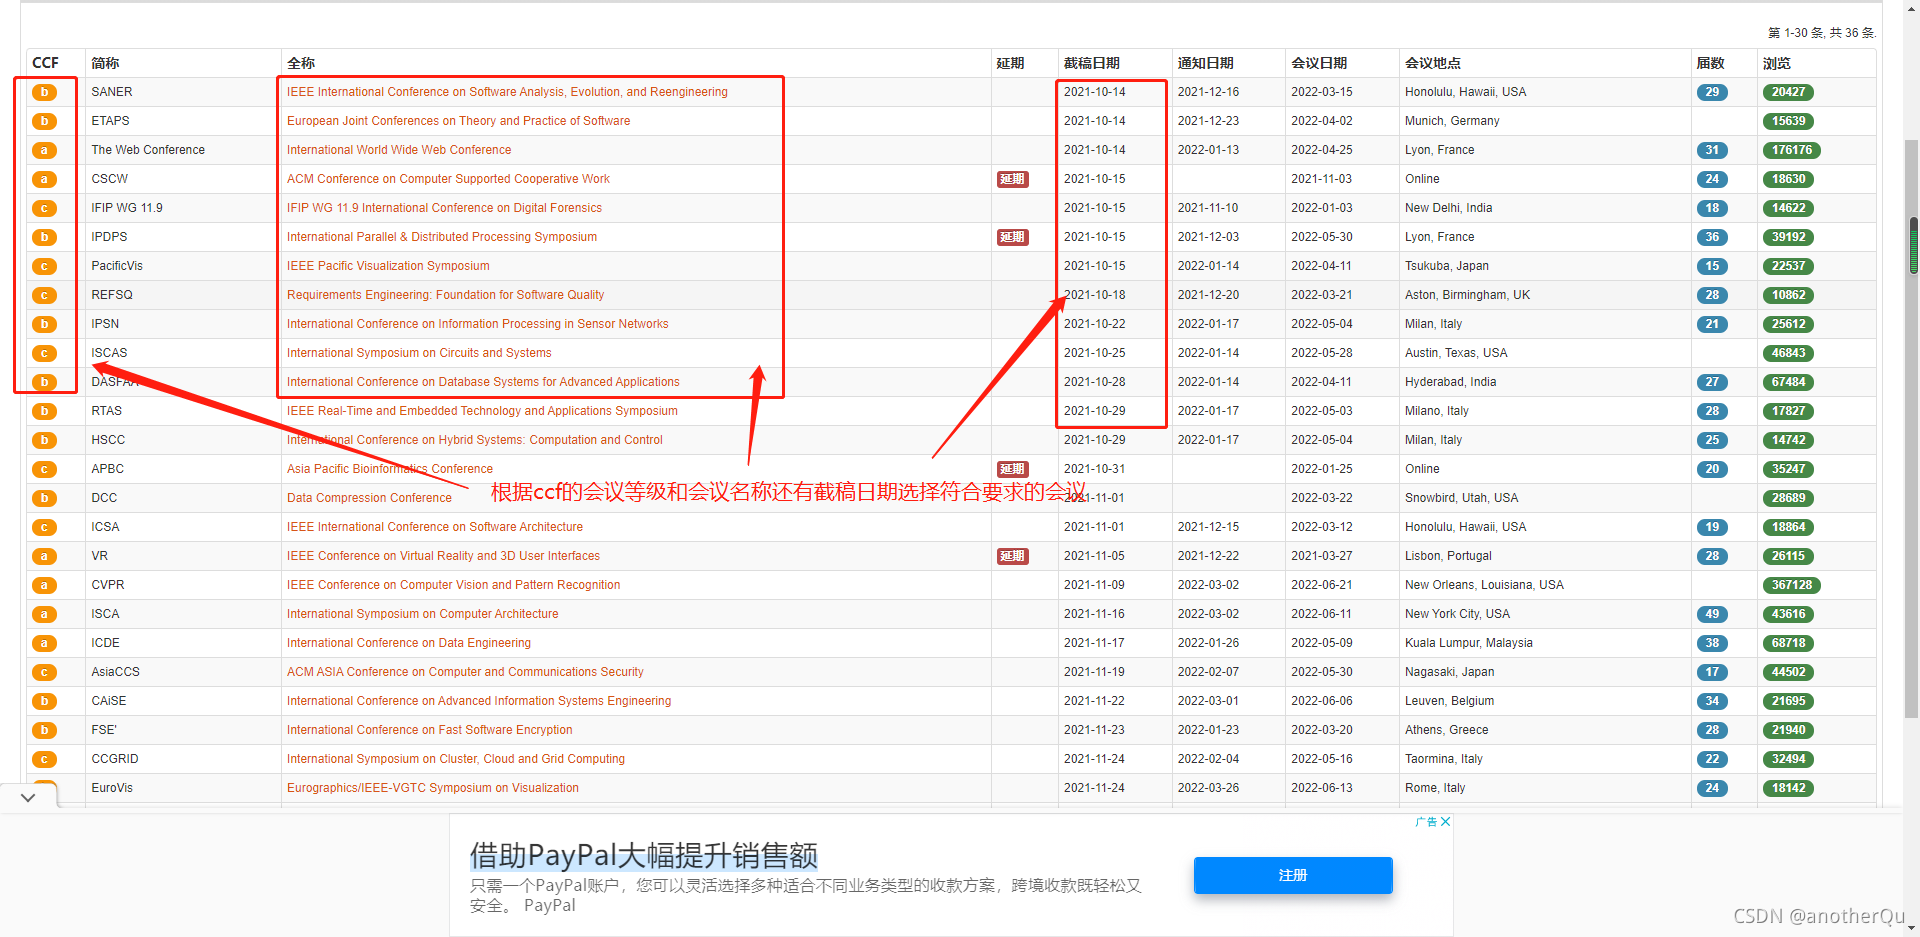Click the CCF 'b' badge for IPSN
Viewport: 1920px width, 937px height.
click(x=44, y=324)
